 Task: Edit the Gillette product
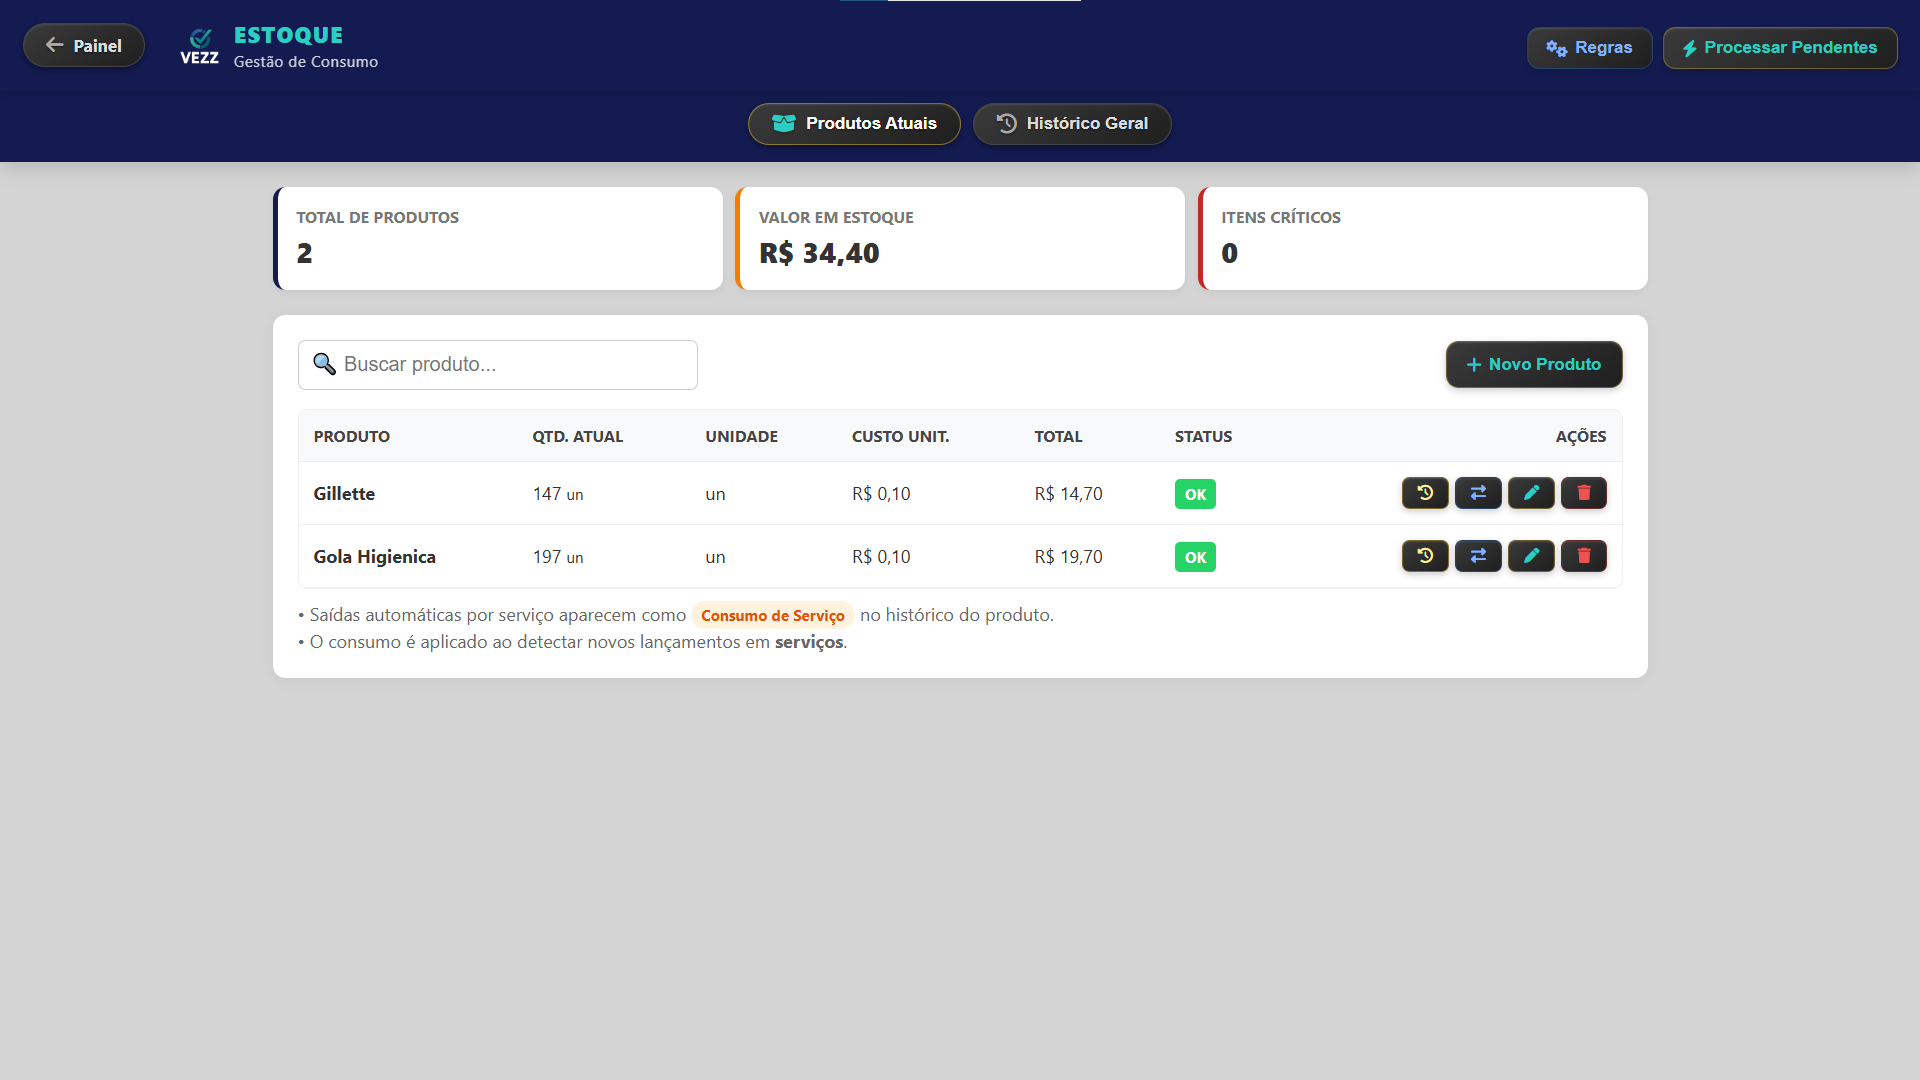point(1530,493)
